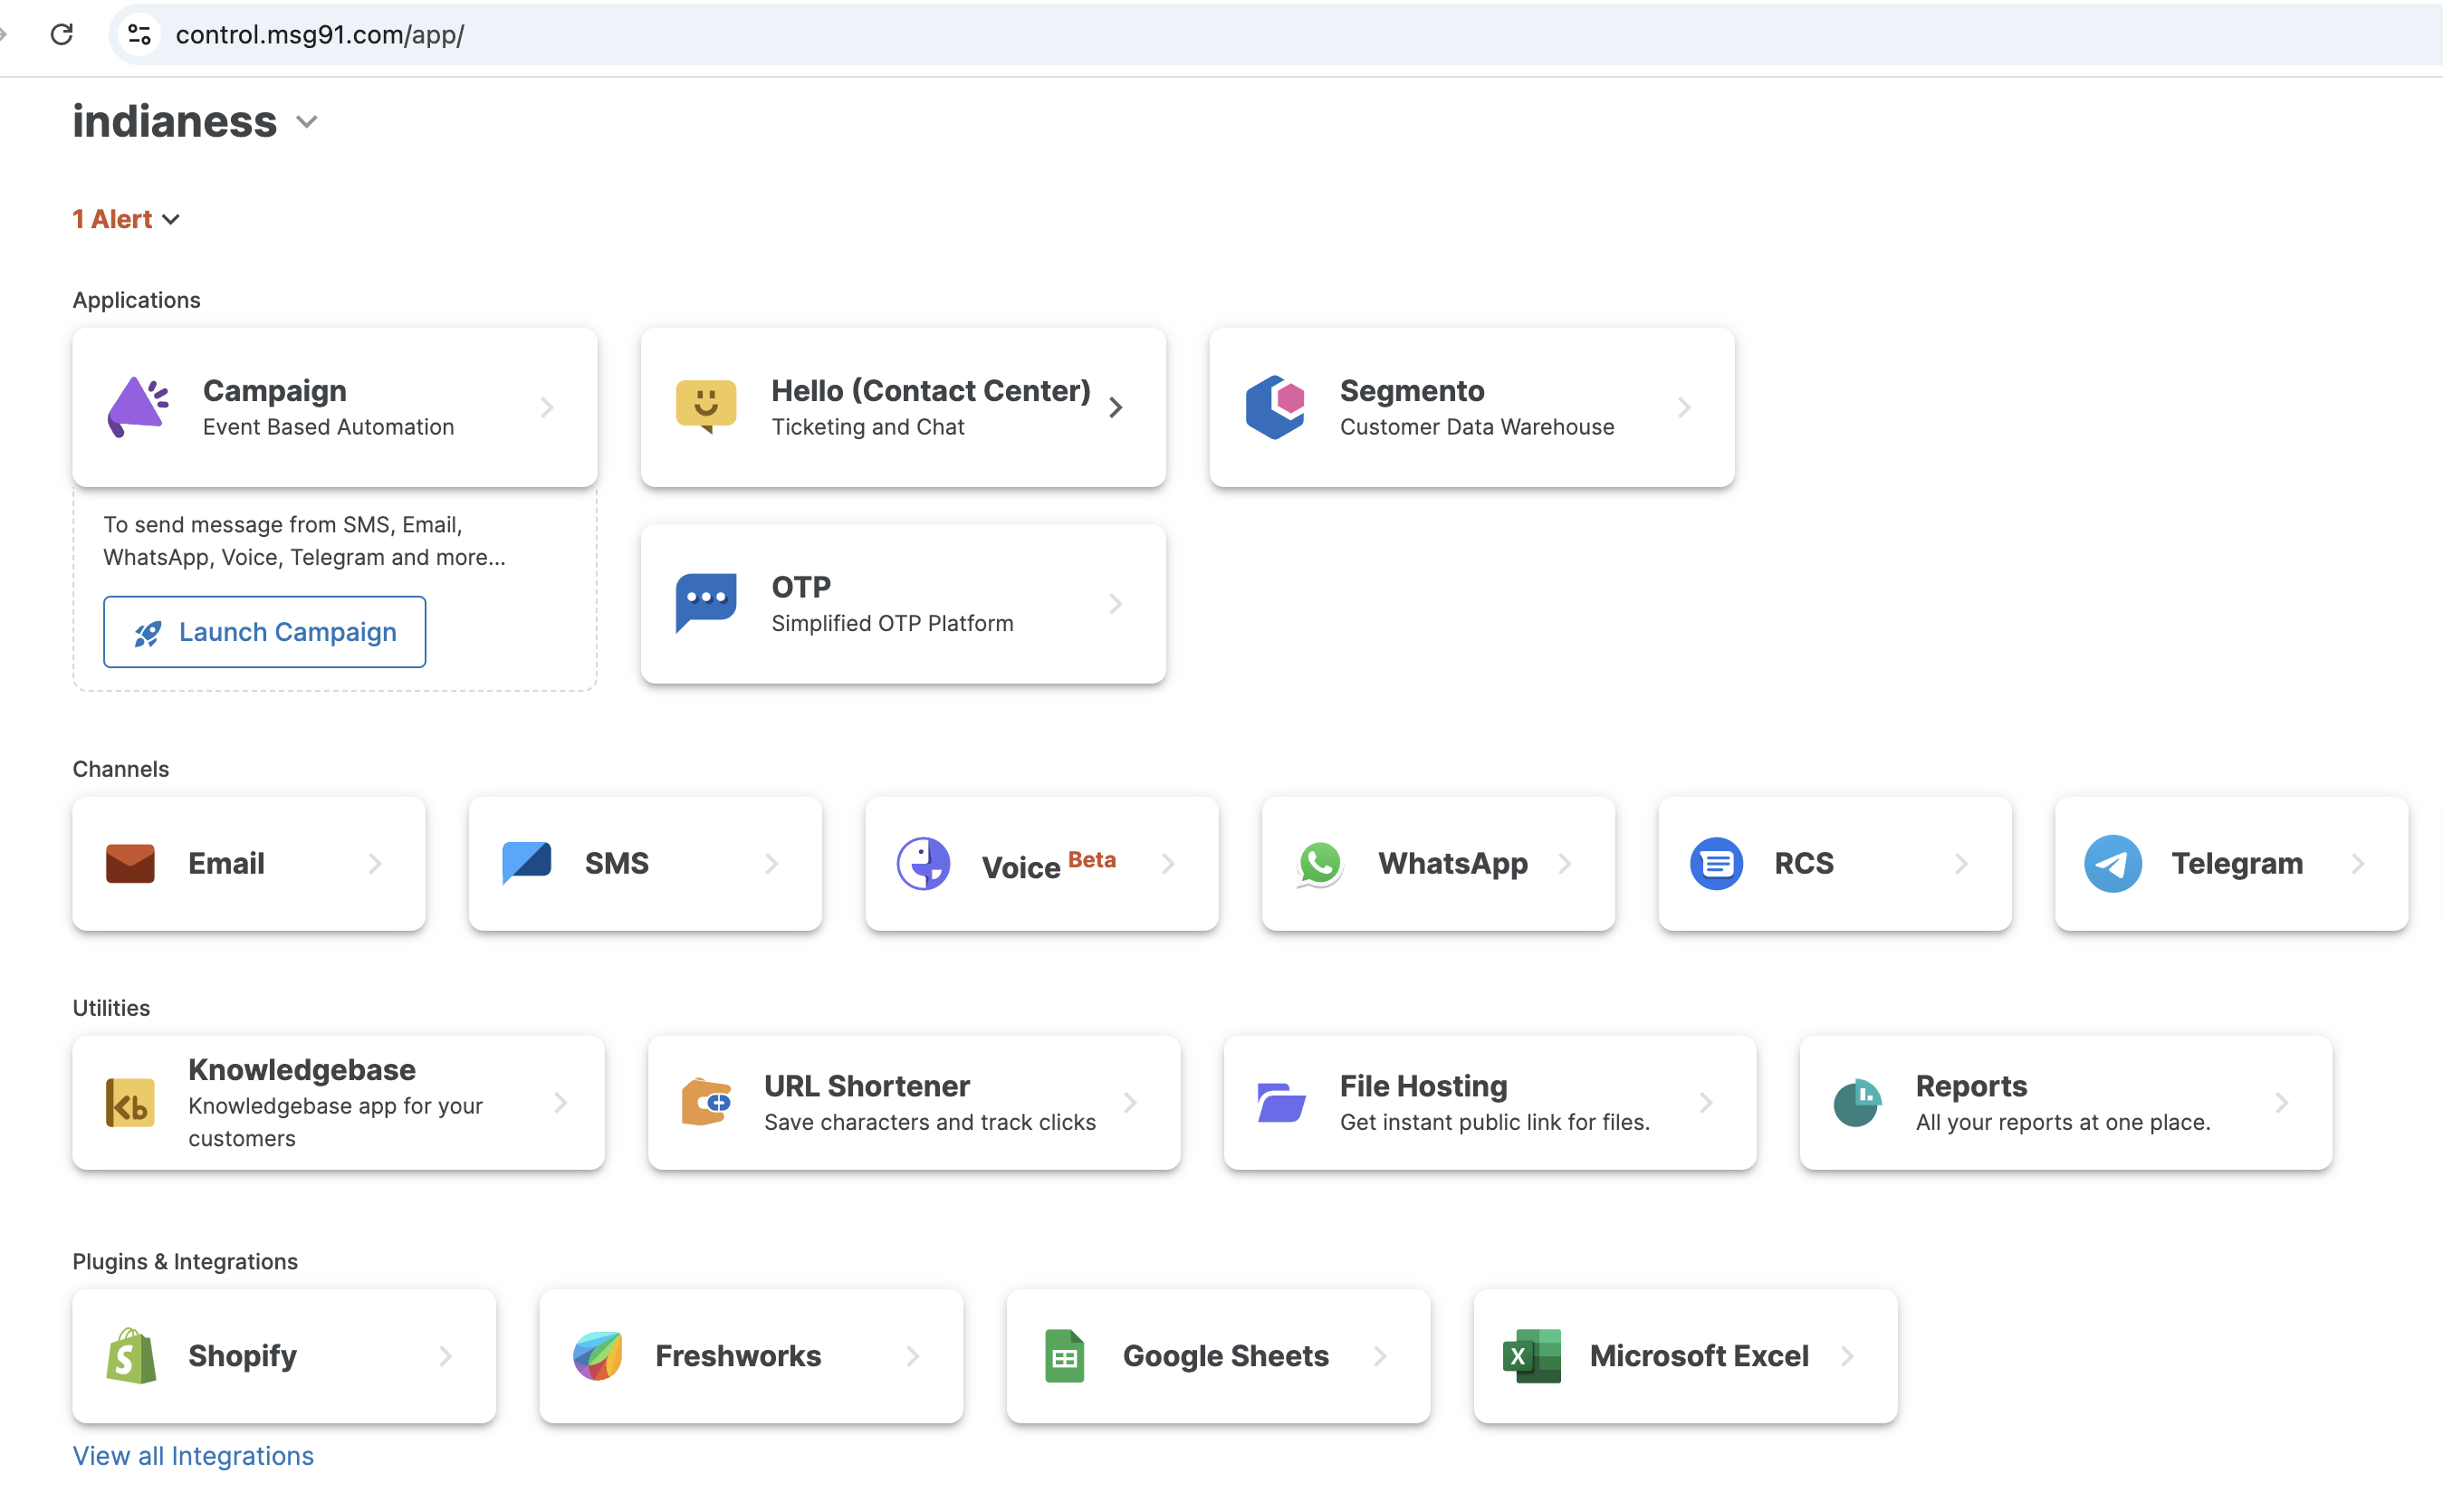Expand the 1 Alert dropdown
The height and width of the screenshot is (1512, 2443).
tap(171, 220)
